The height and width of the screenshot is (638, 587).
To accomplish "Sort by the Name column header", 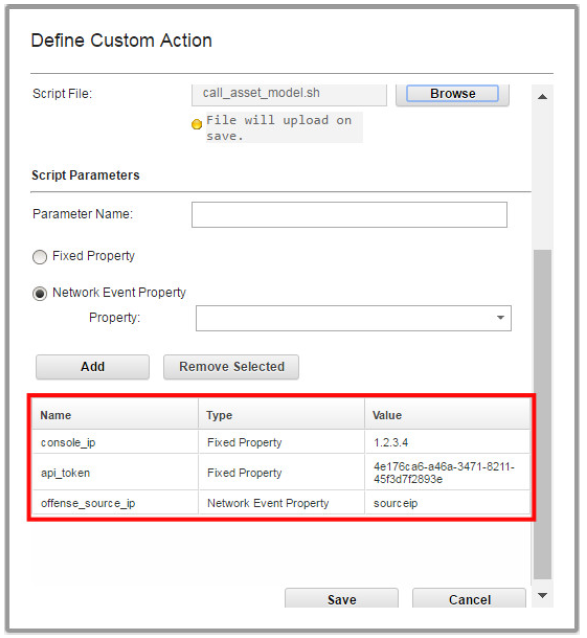I will [x=115, y=415].
